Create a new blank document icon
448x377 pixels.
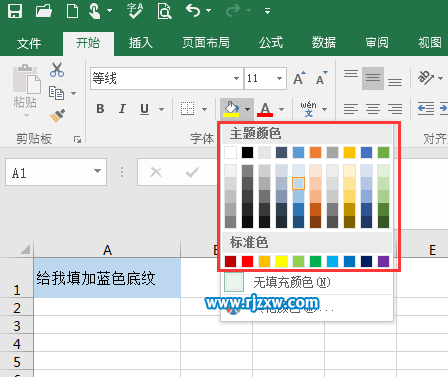click(x=72, y=11)
